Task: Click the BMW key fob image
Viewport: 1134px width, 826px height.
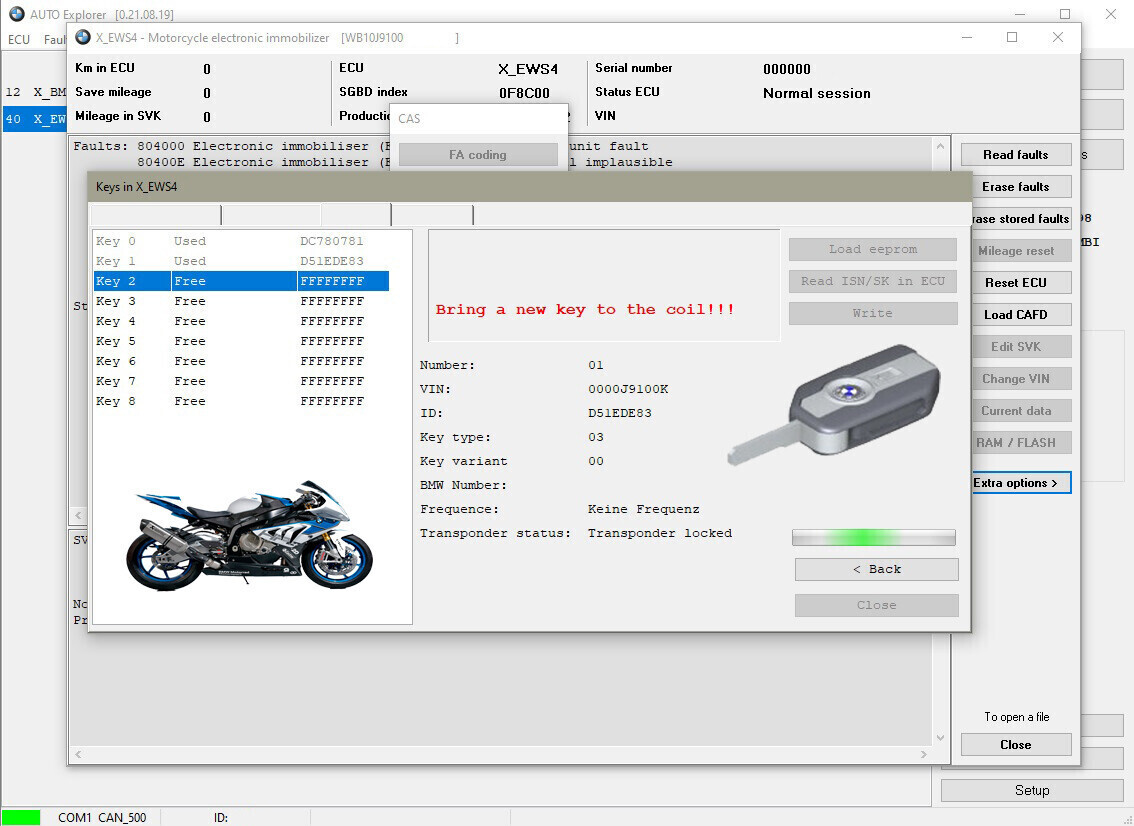Action: click(x=835, y=405)
